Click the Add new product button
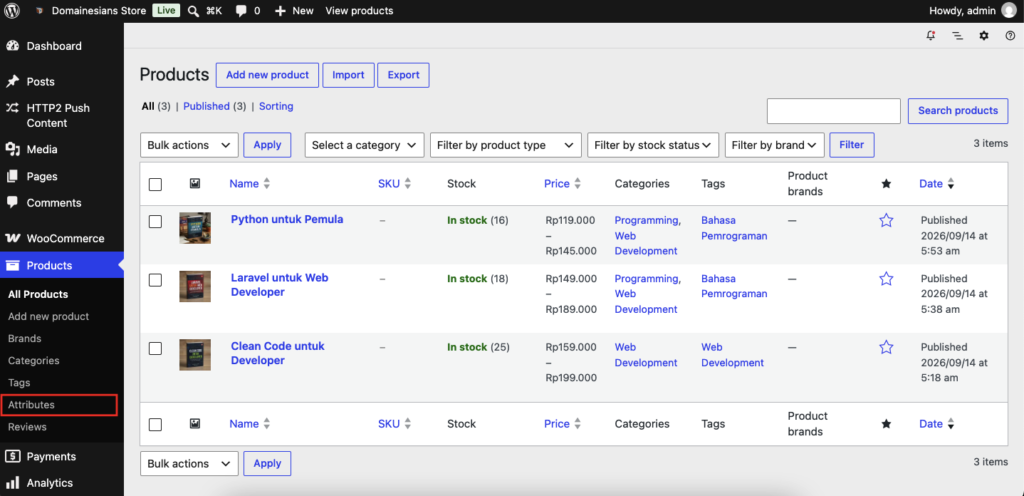This screenshot has height=496, width=1024. click(267, 75)
